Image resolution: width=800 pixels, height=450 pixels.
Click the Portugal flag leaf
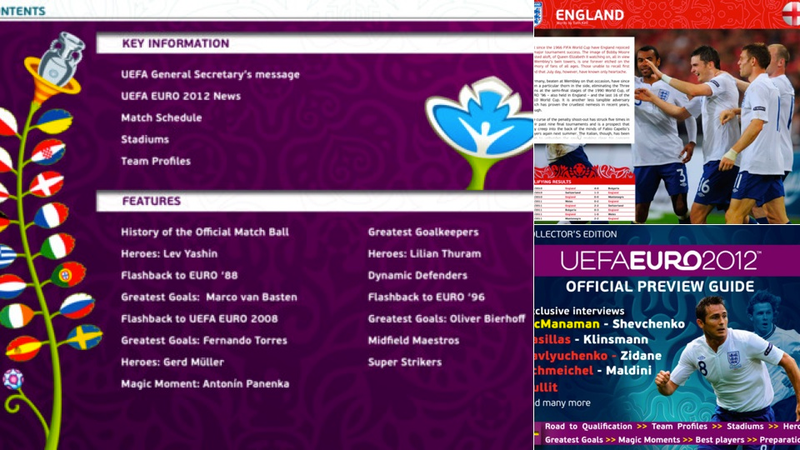(x=68, y=274)
